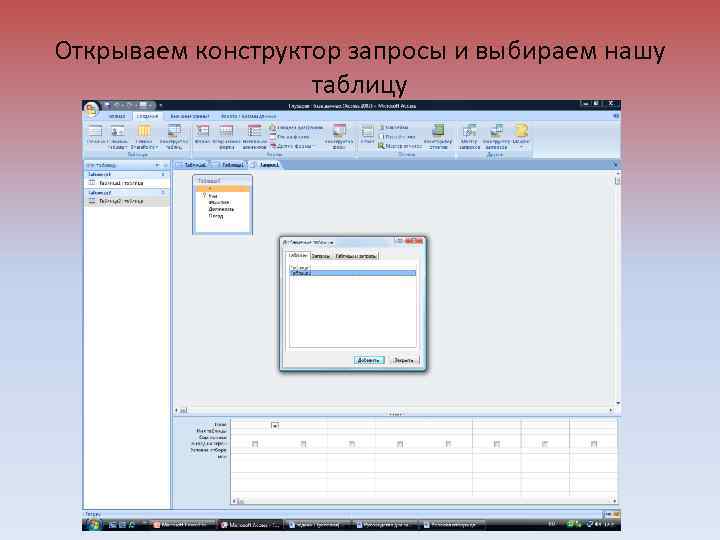Click the Должность field in field list
Image resolution: width=720 pixels, height=540 pixels.
[x=222, y=209]
